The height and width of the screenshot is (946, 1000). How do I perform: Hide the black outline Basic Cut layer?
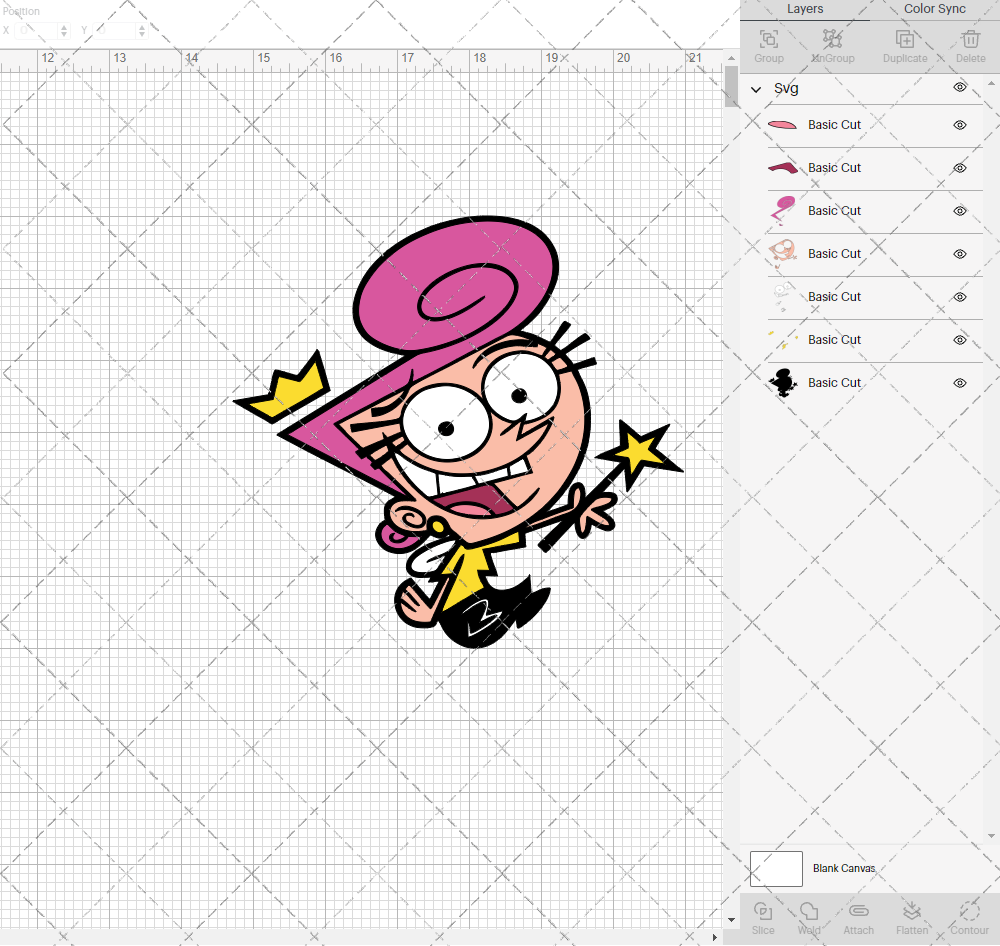pyautogui.click(x=959, y=383)
